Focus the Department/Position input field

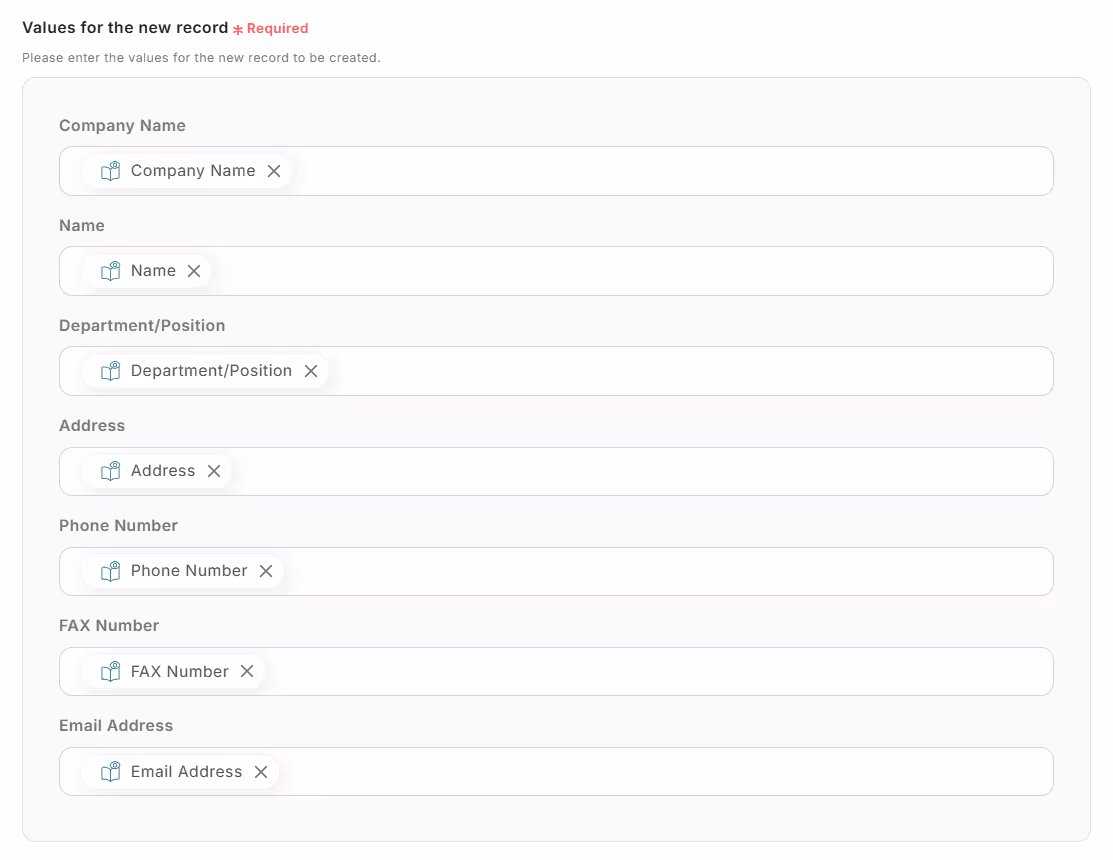[x=556, y=371]
